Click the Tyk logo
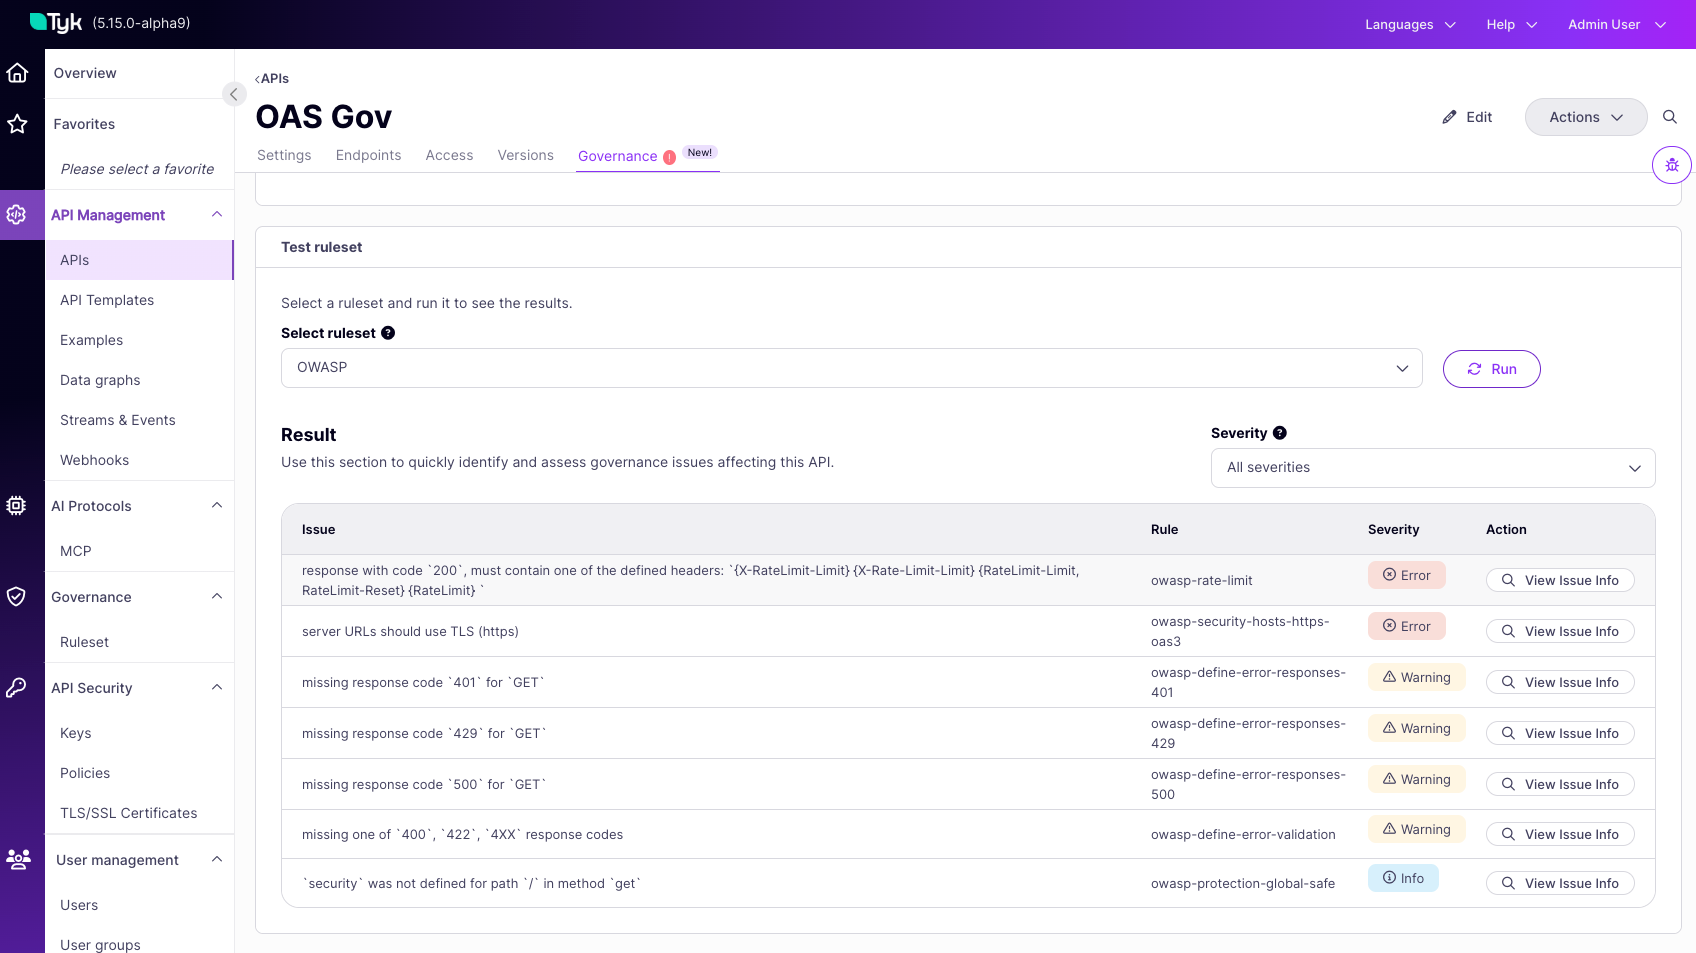The image size is (1696, 953). (x=56, y=22)
